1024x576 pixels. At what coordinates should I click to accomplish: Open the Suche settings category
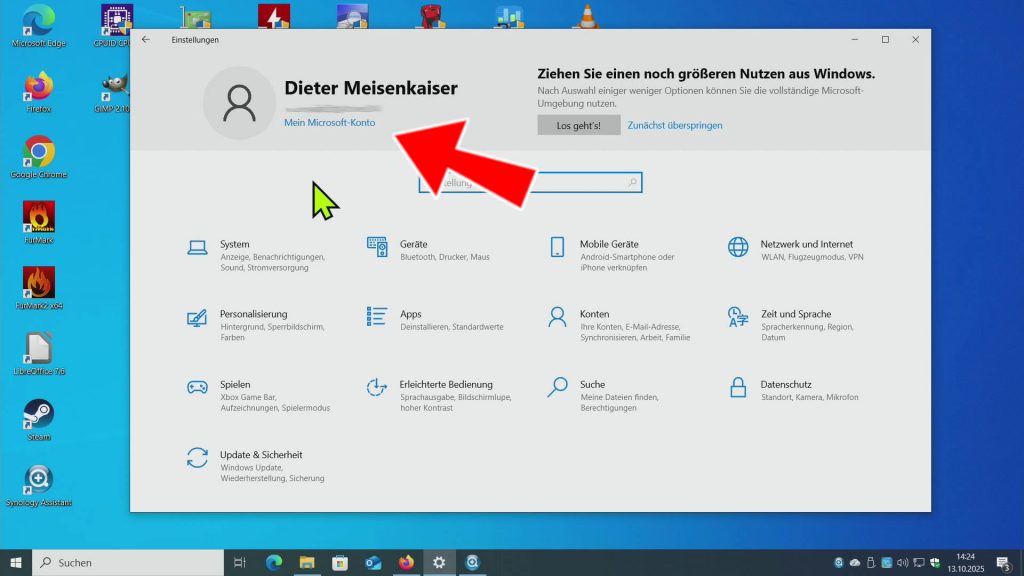click(592, 385)
